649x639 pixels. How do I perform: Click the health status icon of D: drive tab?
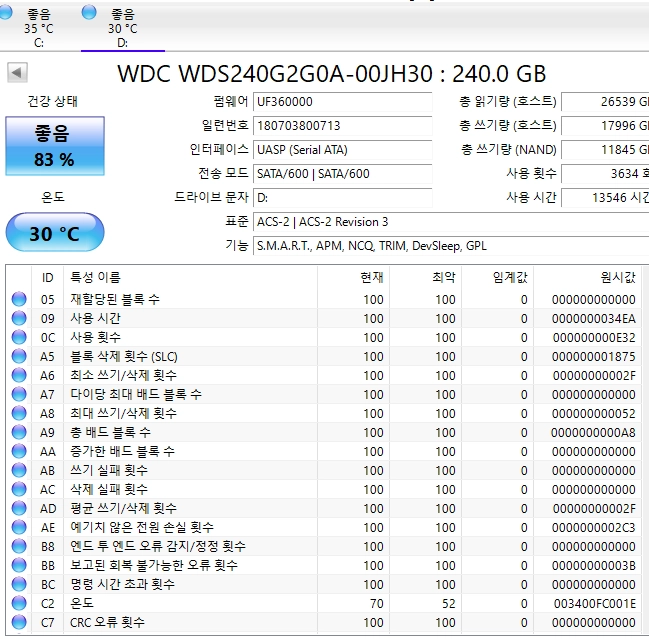click(89, 12)
